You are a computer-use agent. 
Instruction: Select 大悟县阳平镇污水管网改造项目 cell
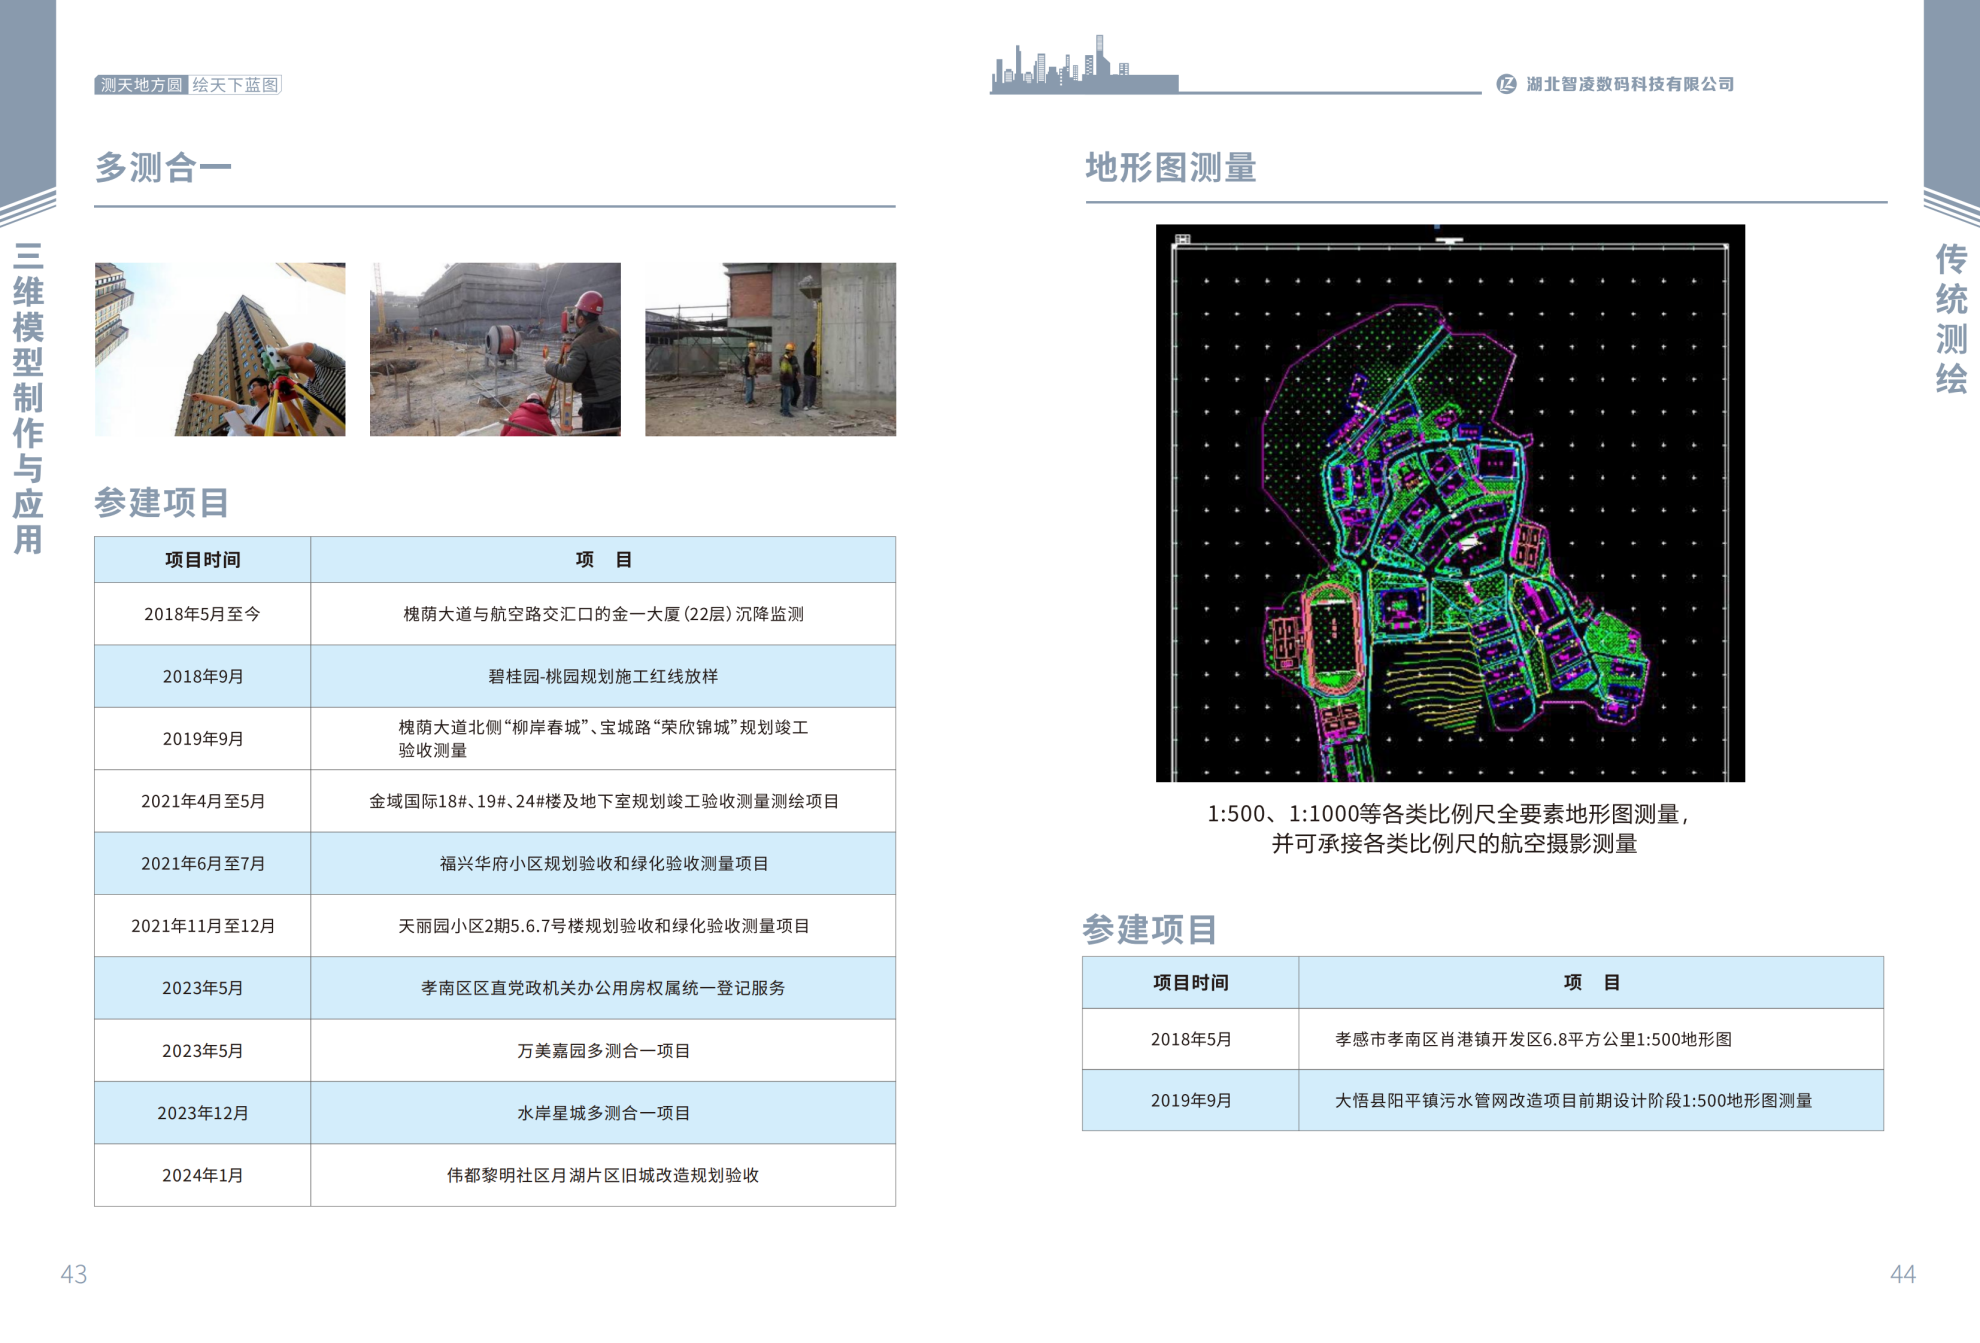[1591, 1100]
